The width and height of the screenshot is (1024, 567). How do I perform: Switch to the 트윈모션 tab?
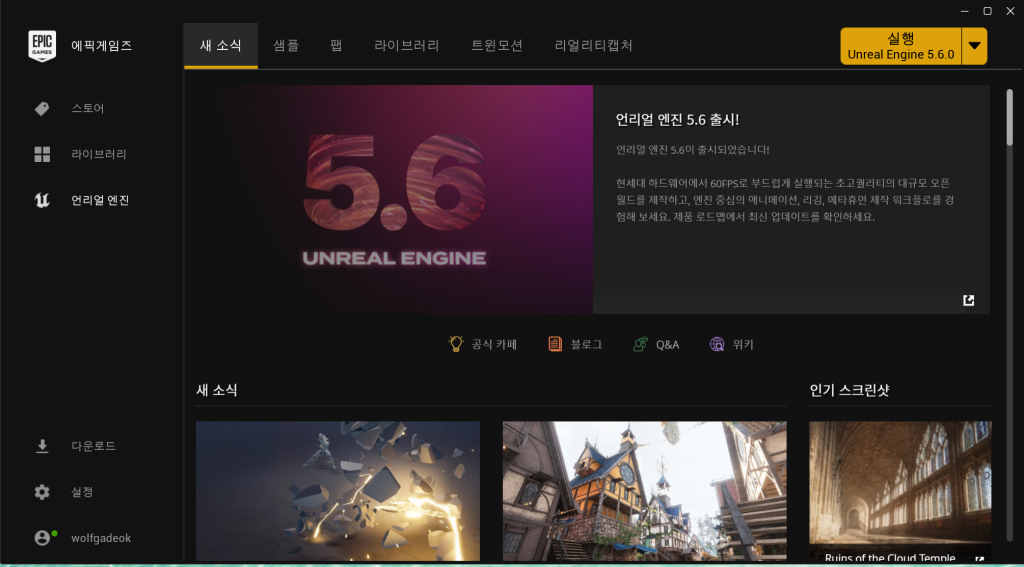pos(497,46)
